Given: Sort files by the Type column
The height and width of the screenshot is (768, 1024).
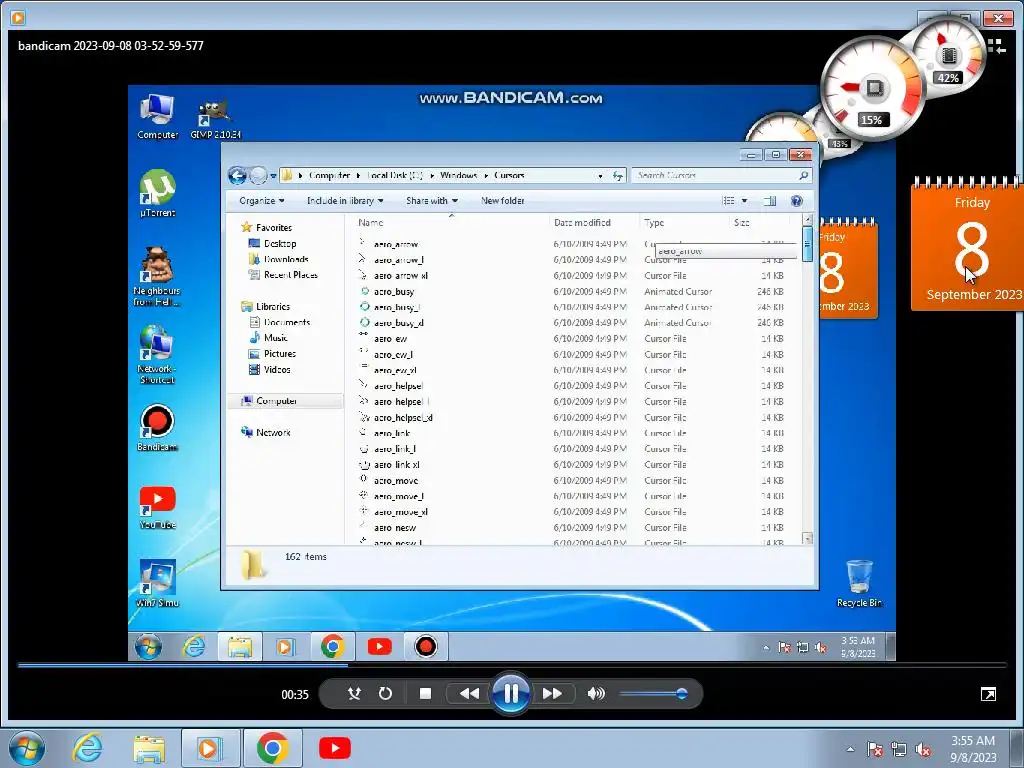Looking at the screenshot, I should tap(654, 223).
